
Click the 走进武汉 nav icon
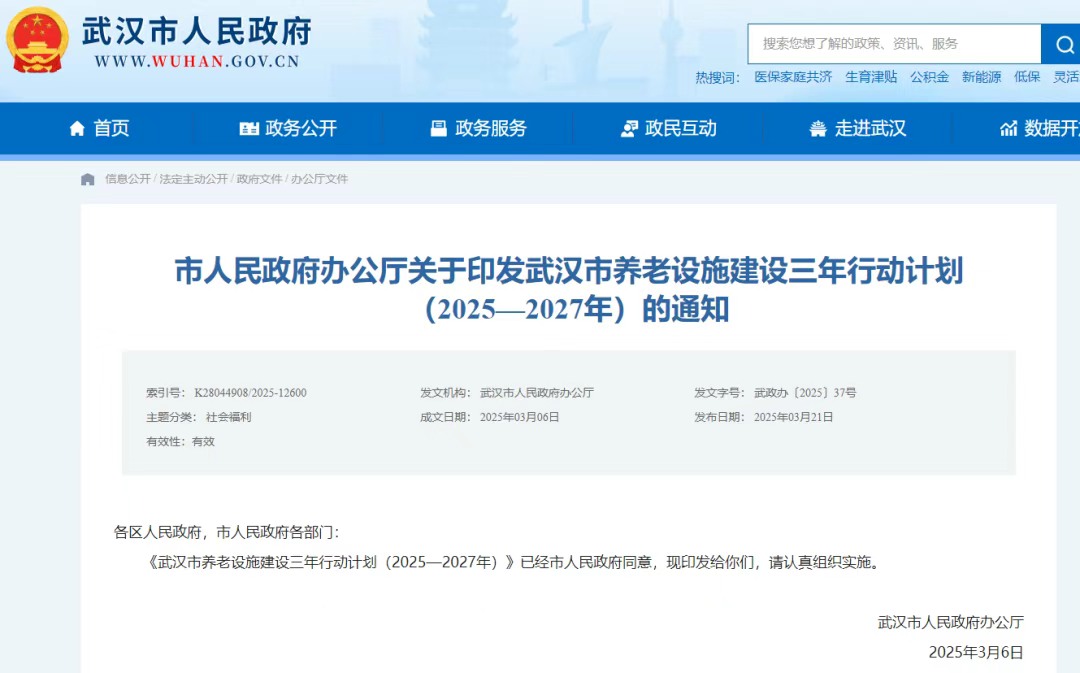pyautogui.click(x=818, y=128)
